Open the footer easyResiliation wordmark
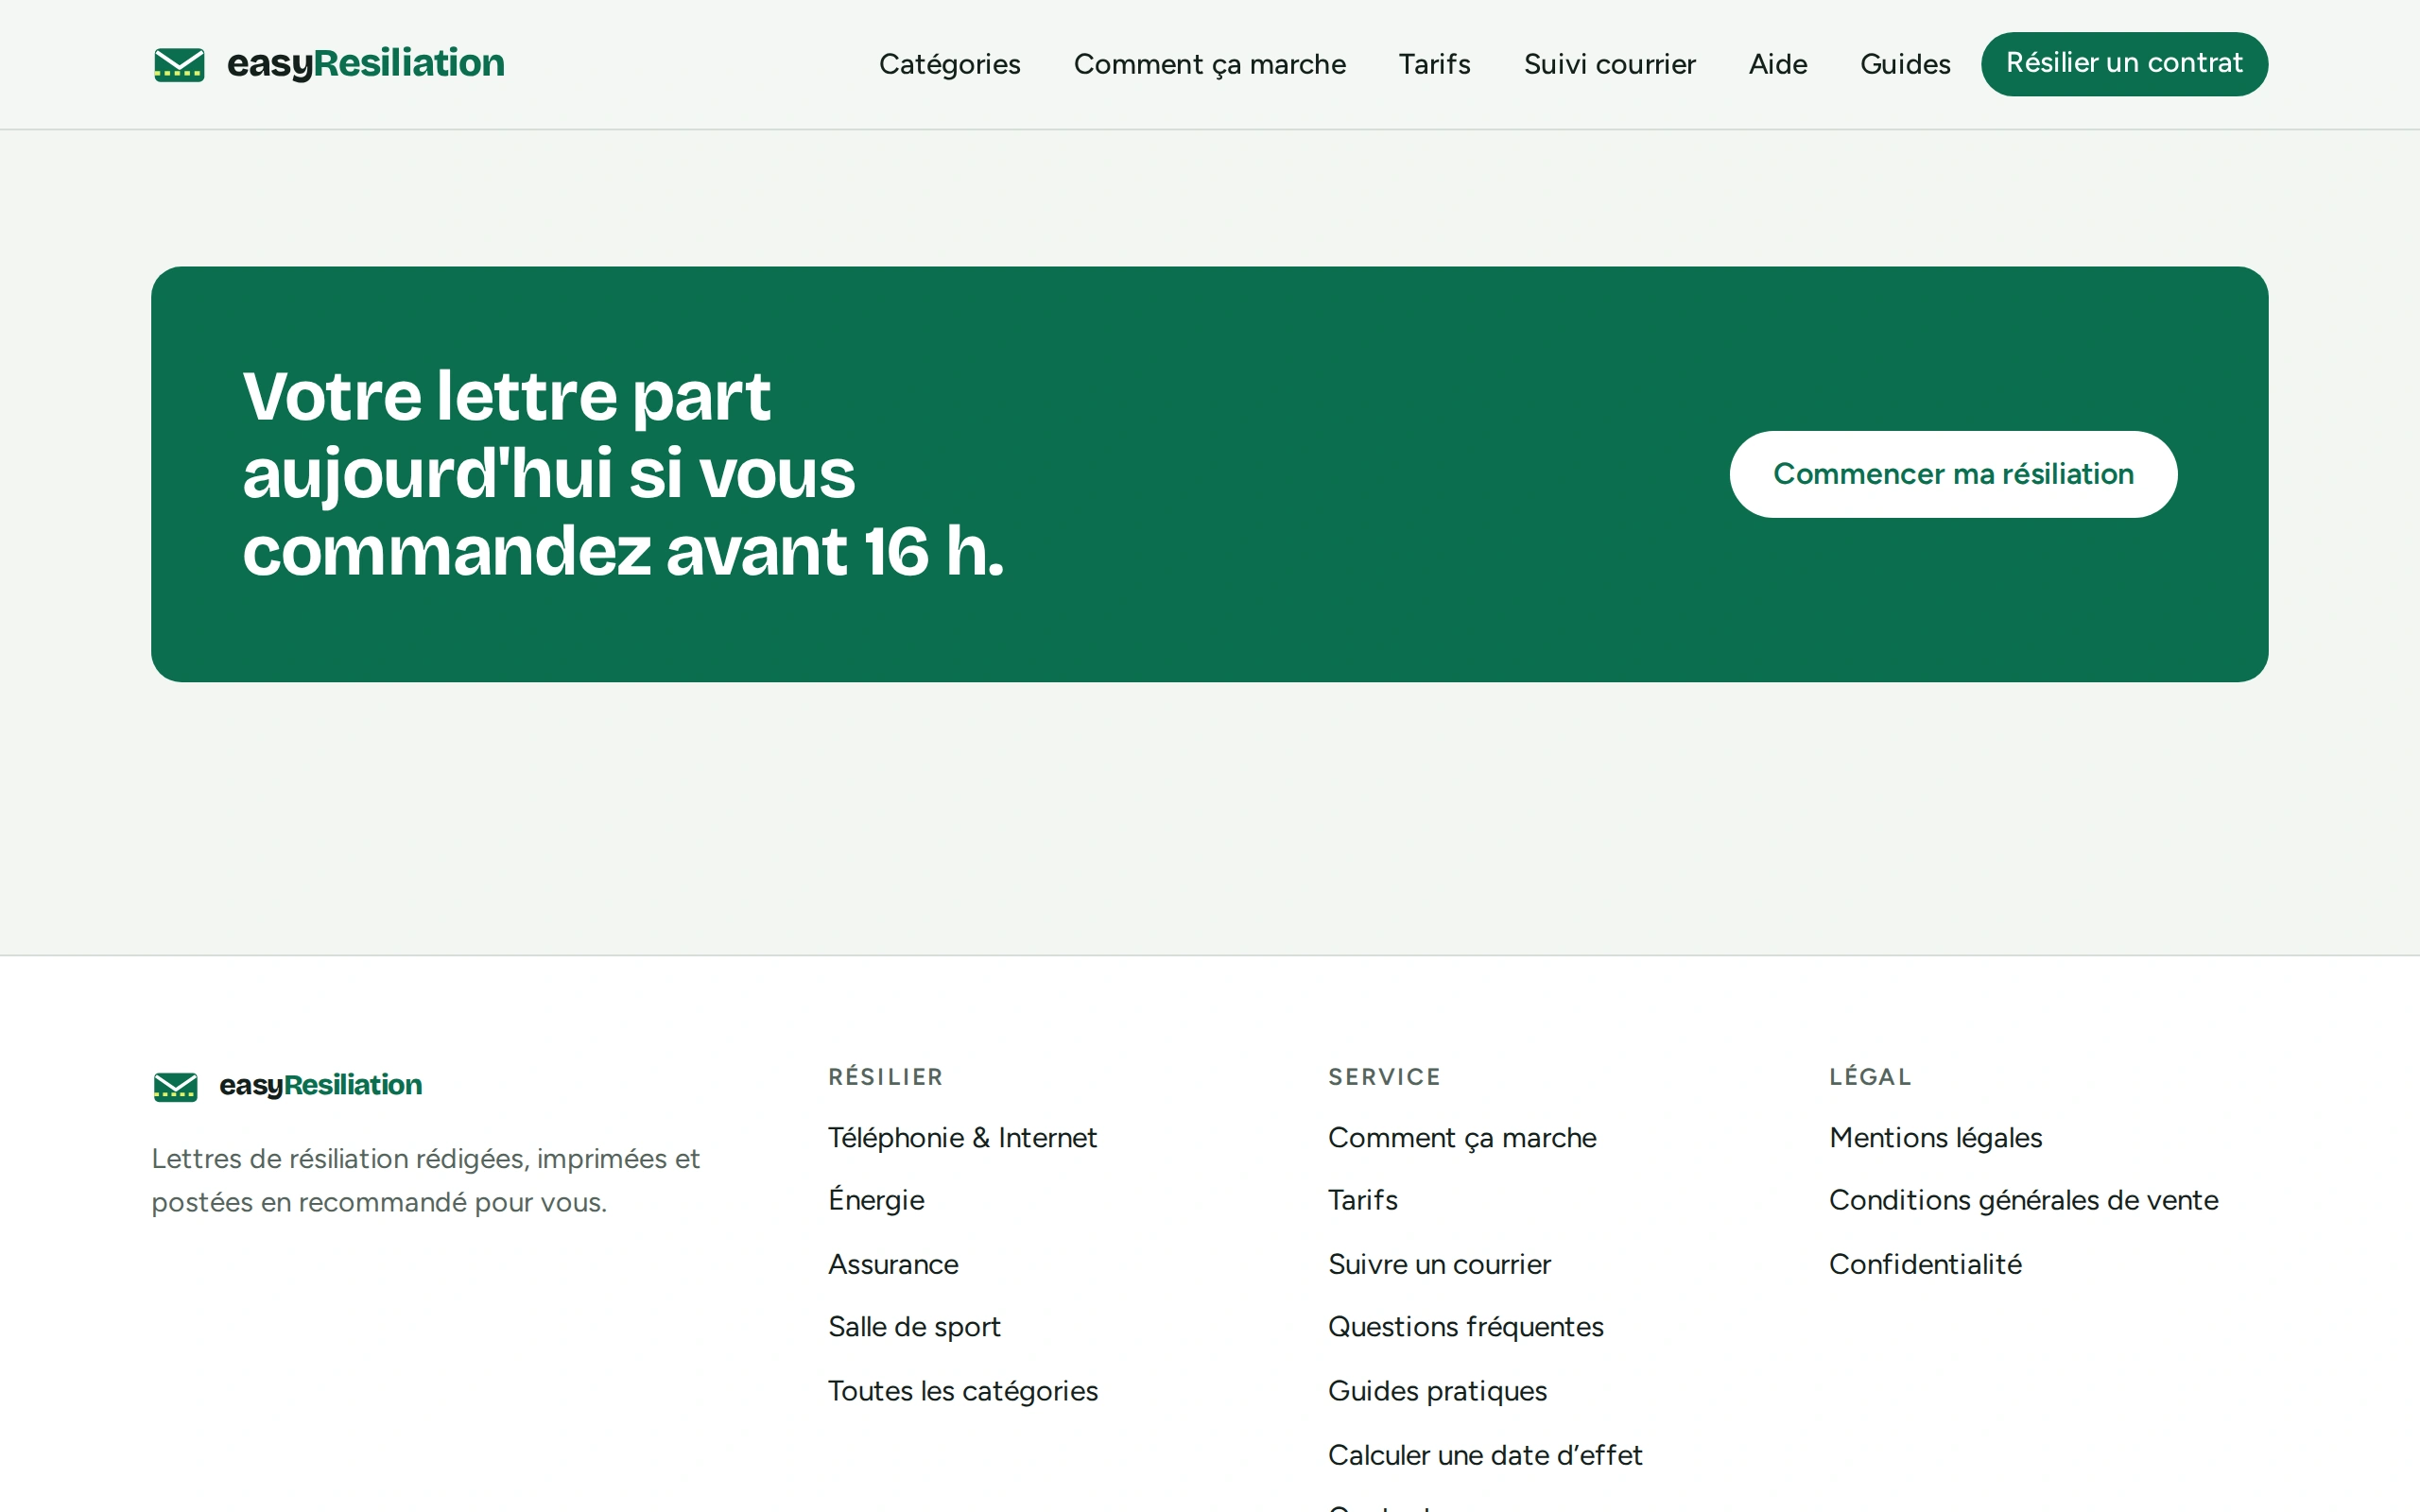This screenshot has width=2420, height=1512. point(320,1086)
